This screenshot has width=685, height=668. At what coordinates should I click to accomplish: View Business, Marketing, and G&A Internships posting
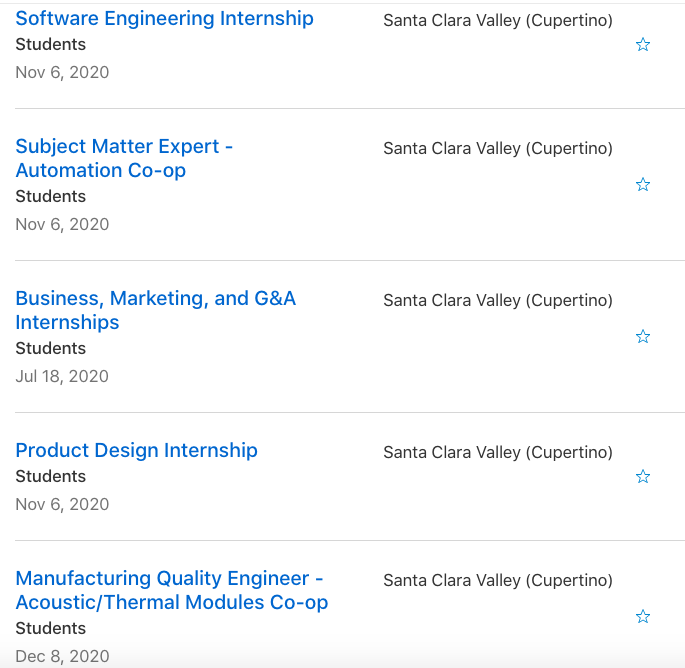[155, 310]
